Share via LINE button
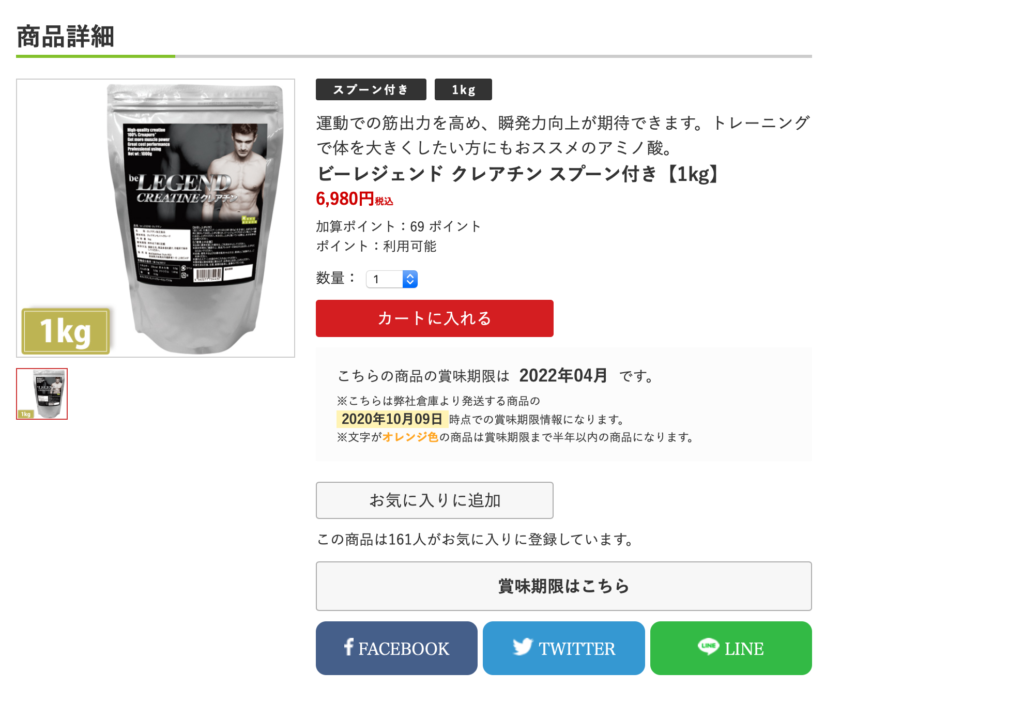Screen dimensions: 1024x703 pyautogui.click(x=731, y=648)
